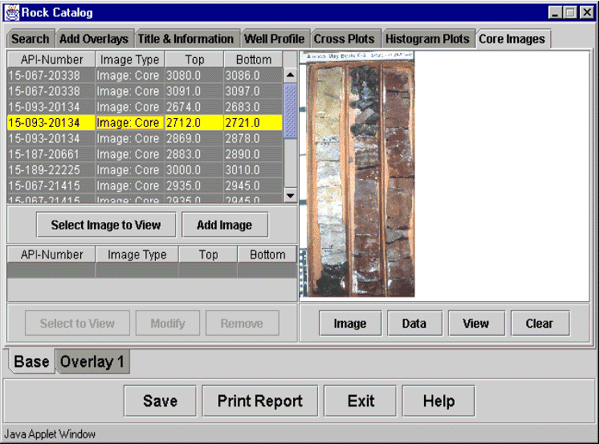Open the Add Overlays tab
This screenshot has height=444, width=600.
coord(94,39)
